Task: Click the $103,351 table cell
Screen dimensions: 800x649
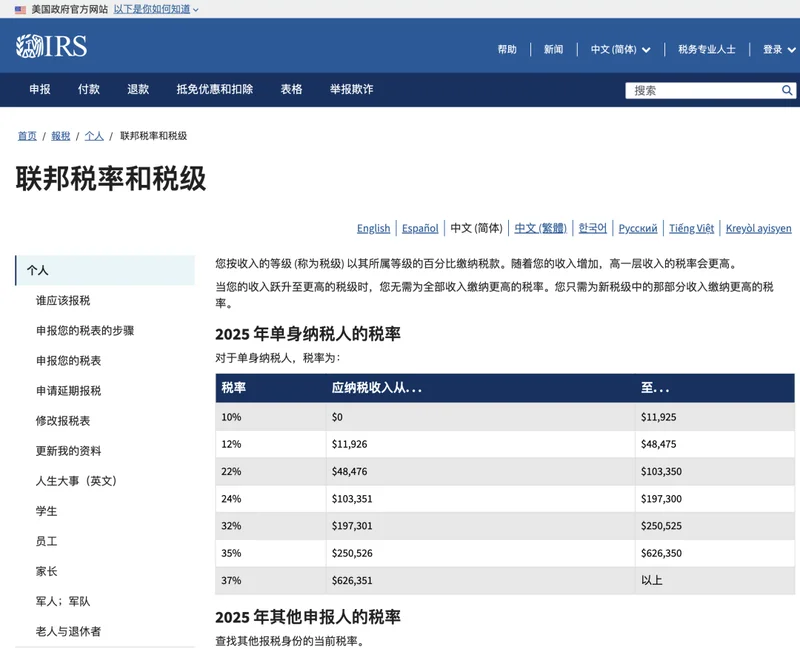Action: tap(481, 499)
